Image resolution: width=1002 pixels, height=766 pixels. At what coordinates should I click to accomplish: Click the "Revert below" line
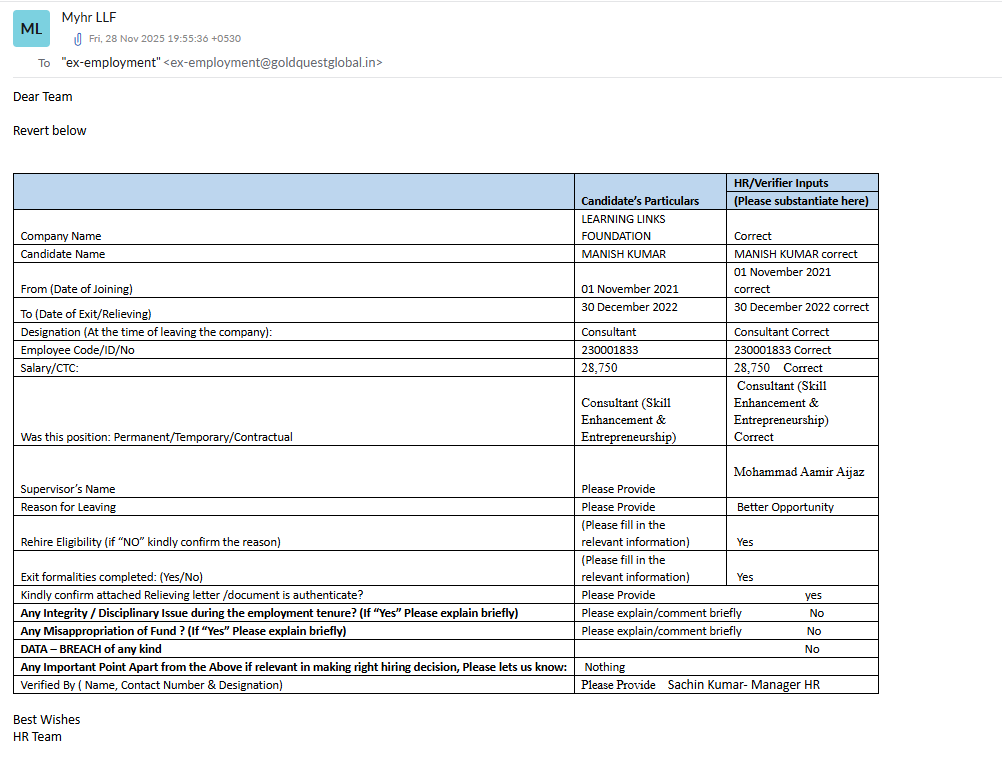[x=50, y=131]
